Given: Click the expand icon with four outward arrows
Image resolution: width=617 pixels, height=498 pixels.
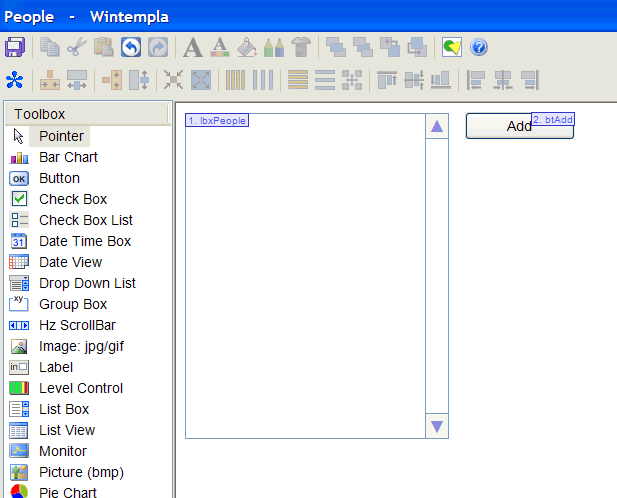Looking at the screenshot, I should 201,80.
